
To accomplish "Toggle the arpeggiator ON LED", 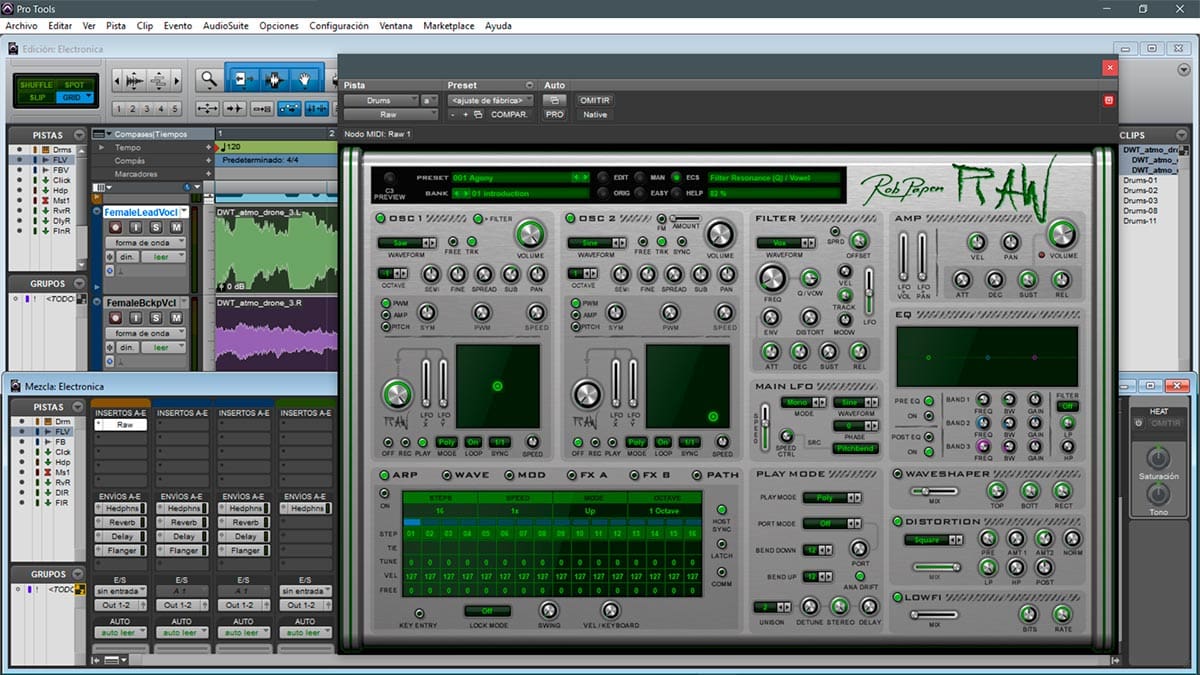I will pos(385,493).
